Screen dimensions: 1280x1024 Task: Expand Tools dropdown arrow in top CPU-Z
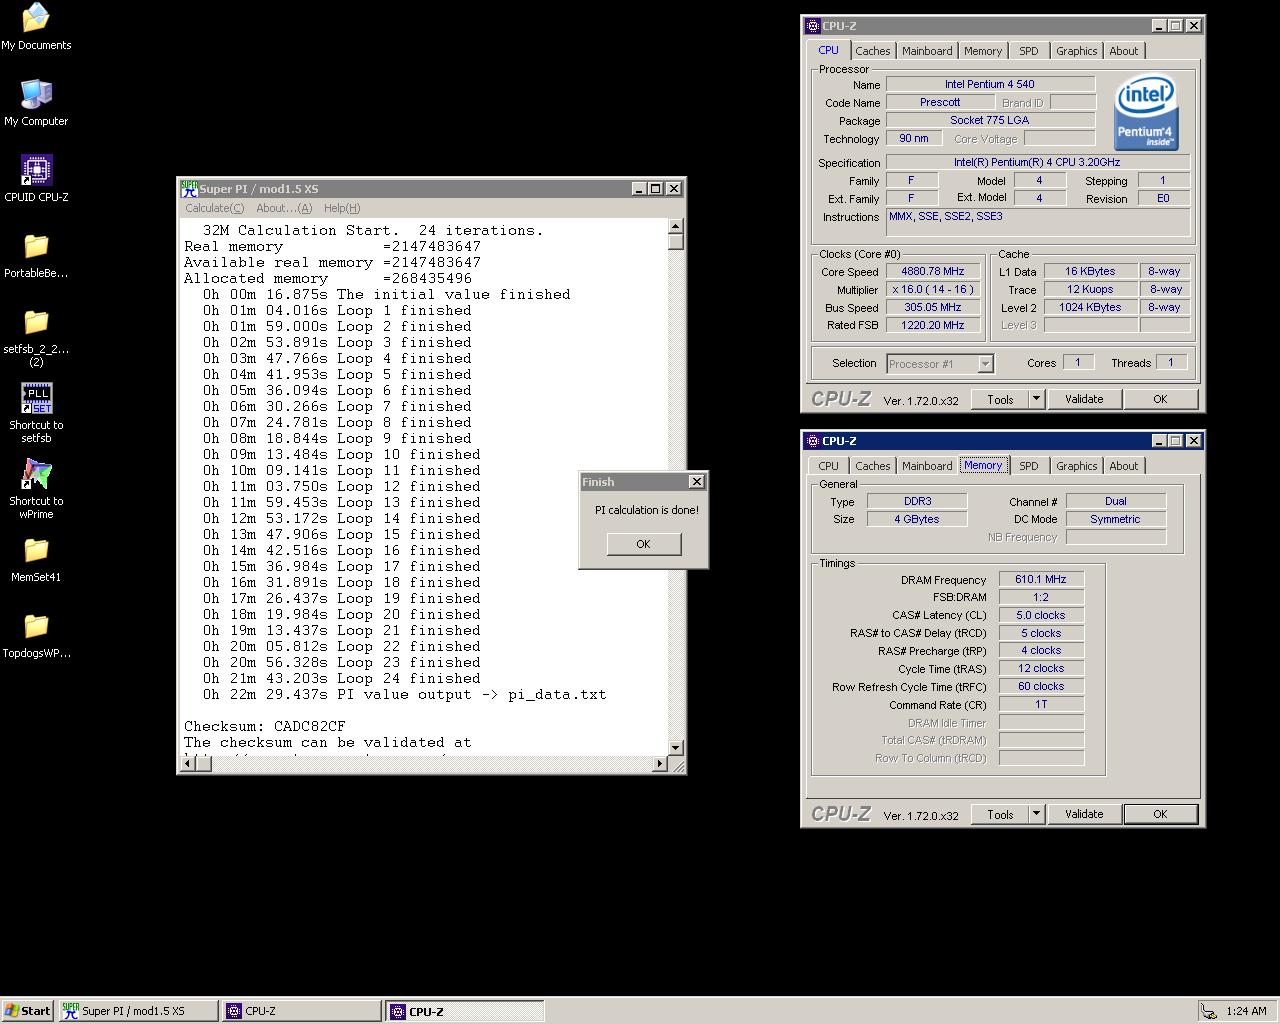tap(1036, 399)
